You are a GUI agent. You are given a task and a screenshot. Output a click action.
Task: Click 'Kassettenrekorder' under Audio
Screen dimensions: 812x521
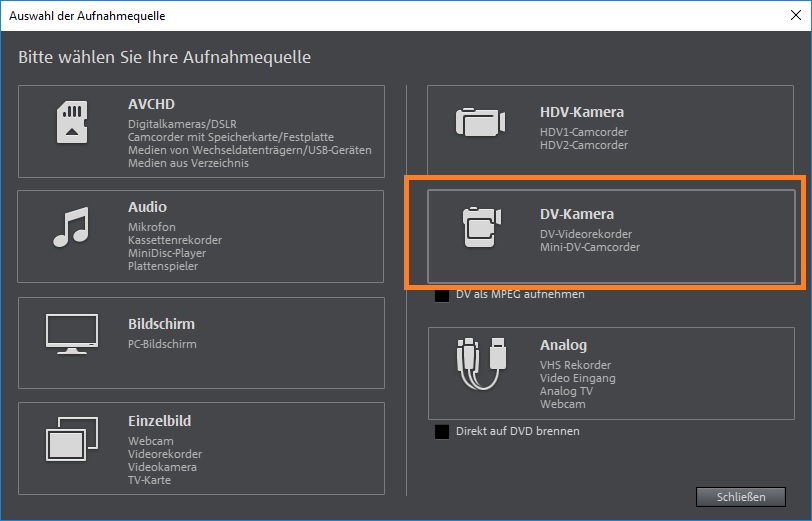[x=175, y=240]
